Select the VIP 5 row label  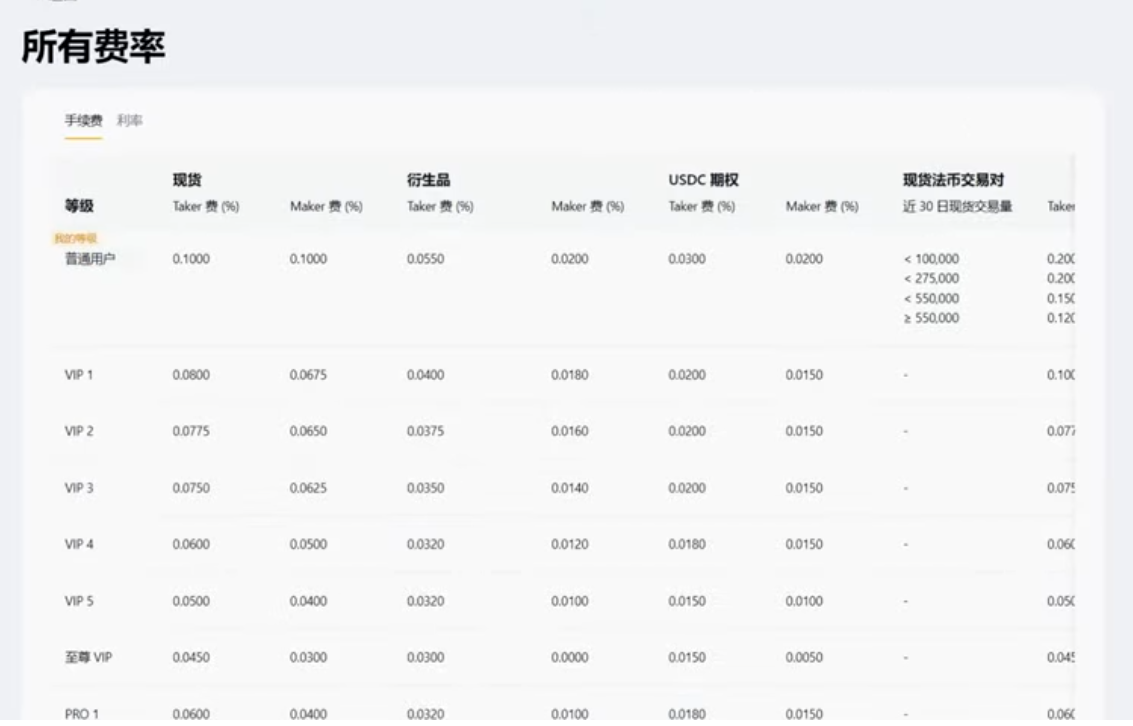coord(79,601)
